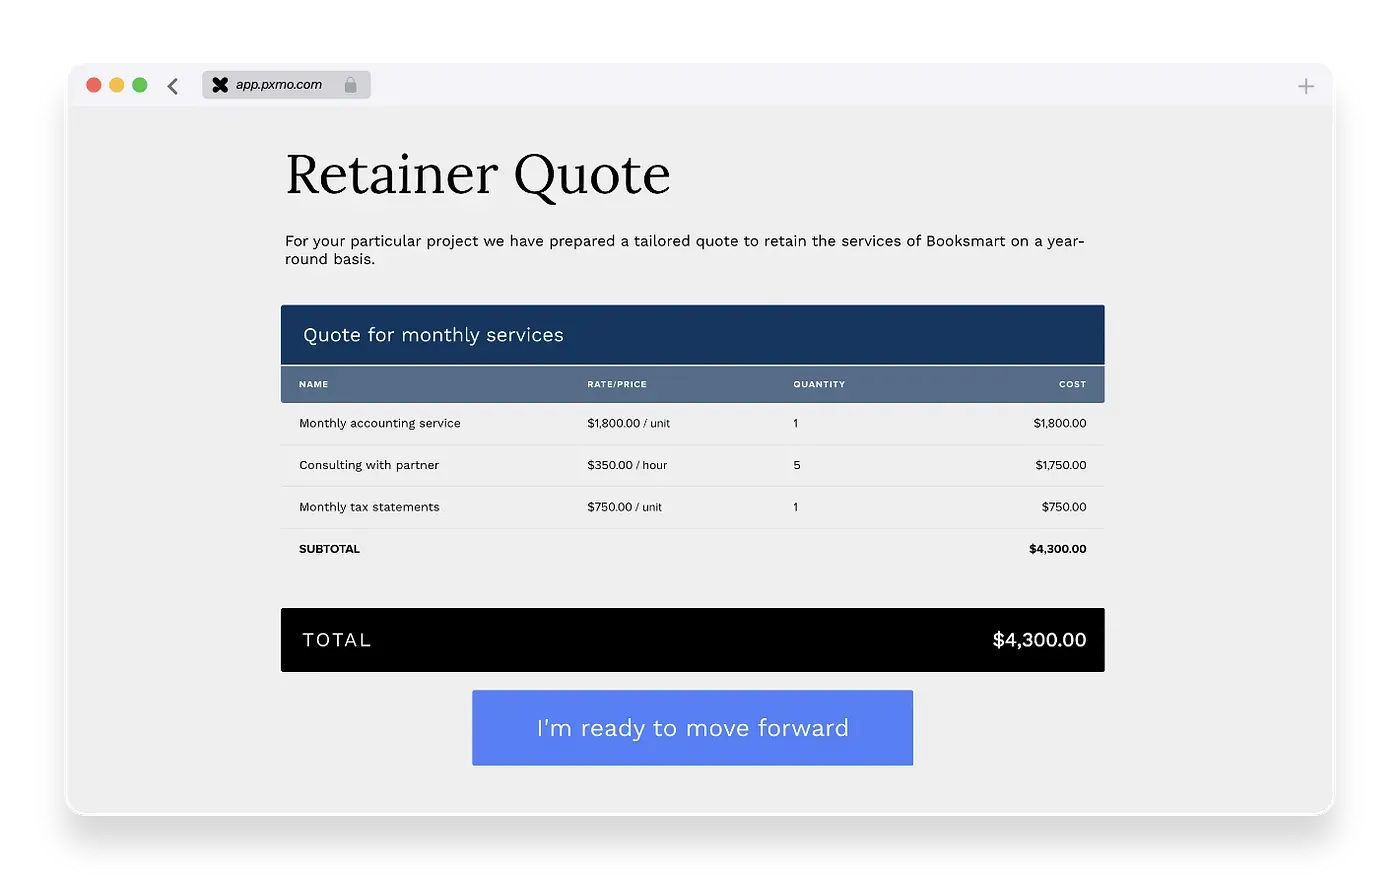Click the TOTAL $4,300.00 bar

point(692,640)
